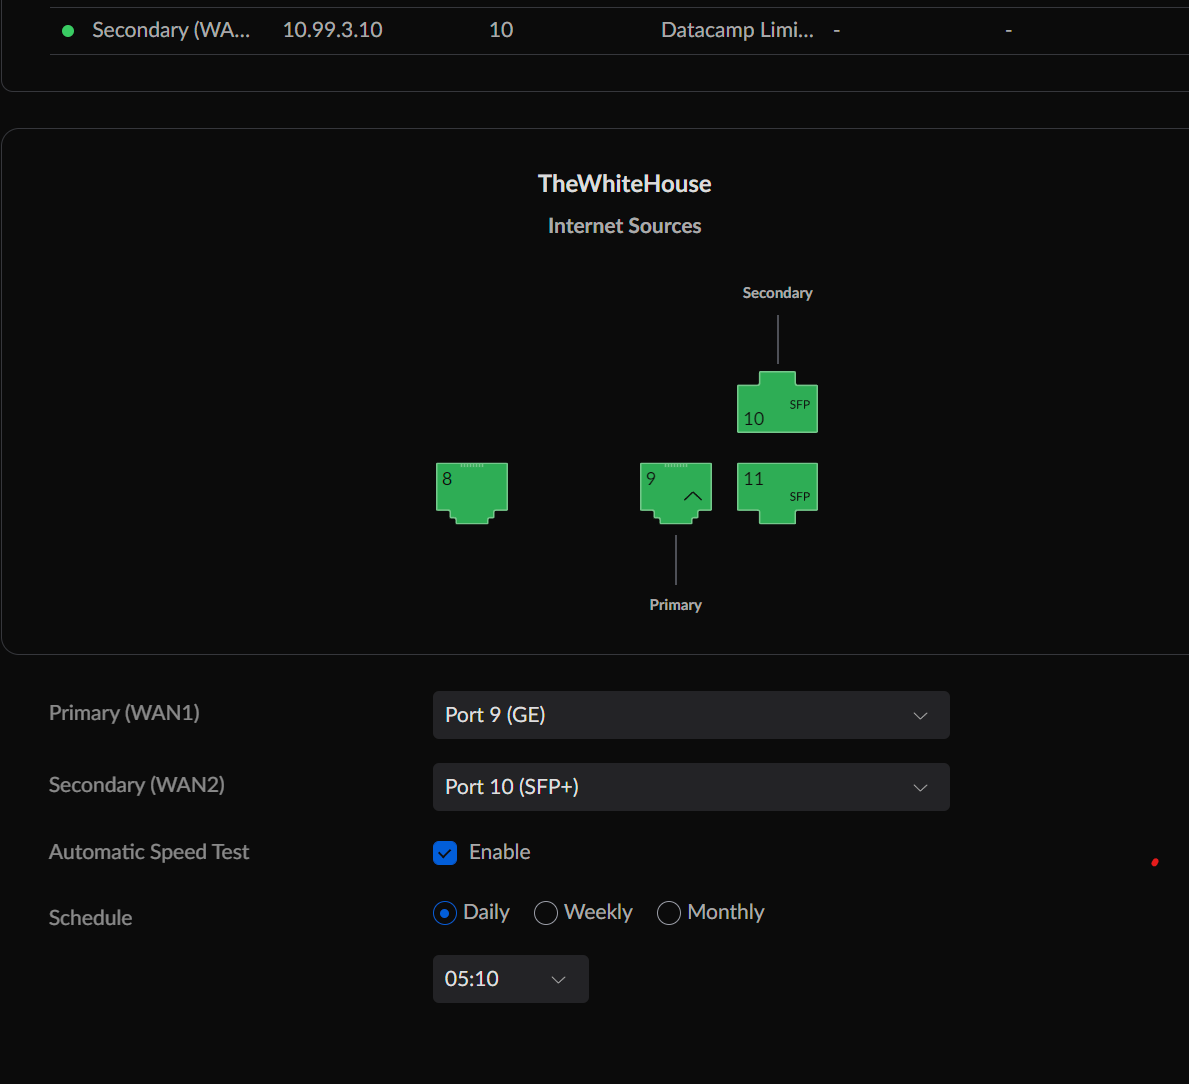Open the 05:10 time dropdown
The width and height of the screenshot is (1189, 1084).
pyautogui.click(x=510, y=979)
